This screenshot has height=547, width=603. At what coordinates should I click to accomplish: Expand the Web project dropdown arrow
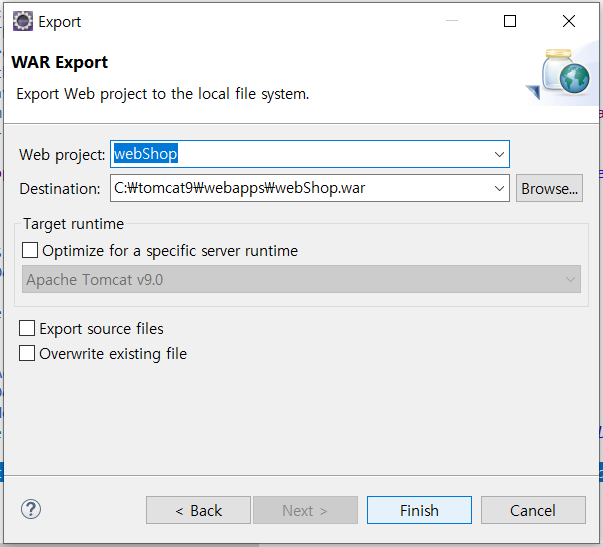click(x=499, y=154)
